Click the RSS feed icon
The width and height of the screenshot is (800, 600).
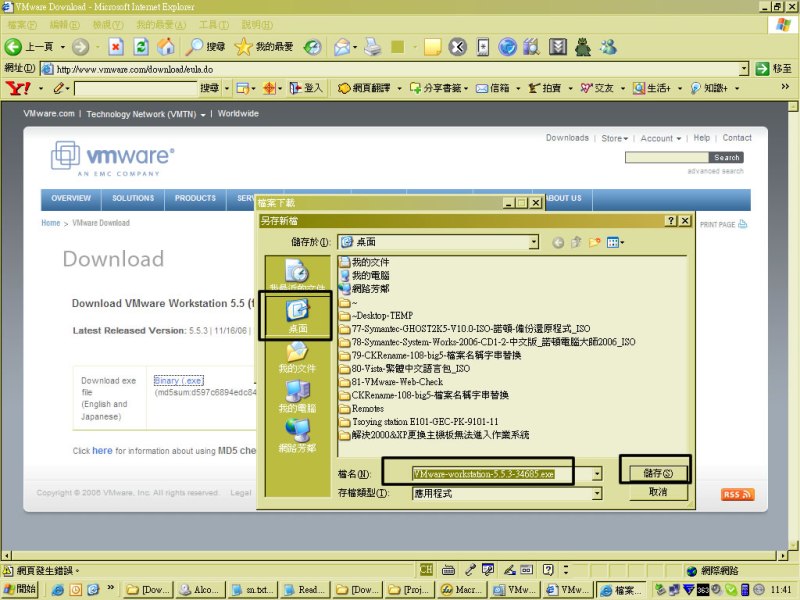737,494
